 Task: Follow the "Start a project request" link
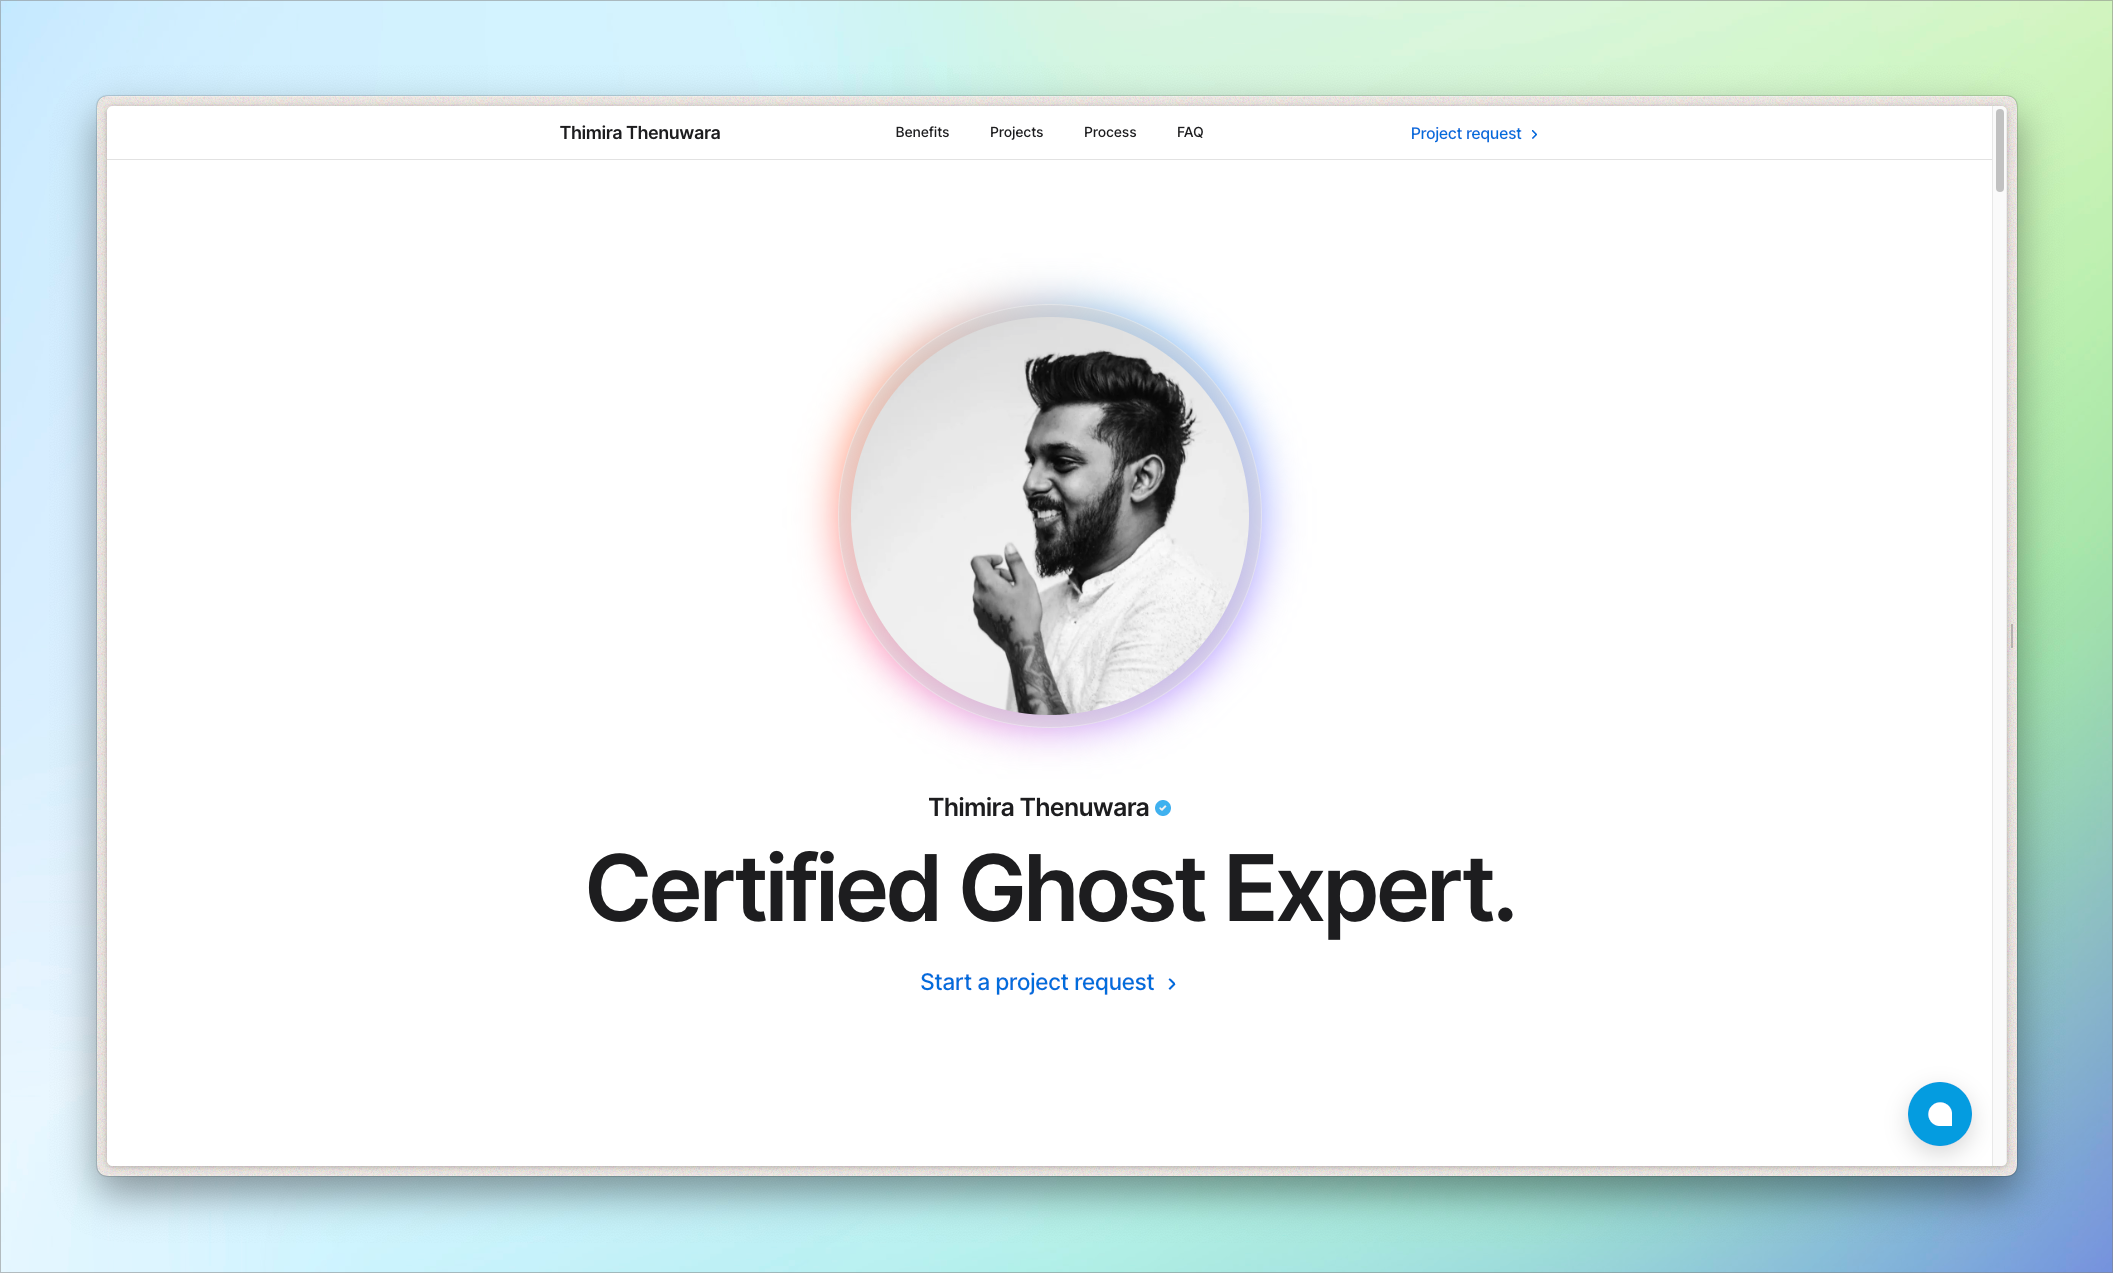(1036, 982)
